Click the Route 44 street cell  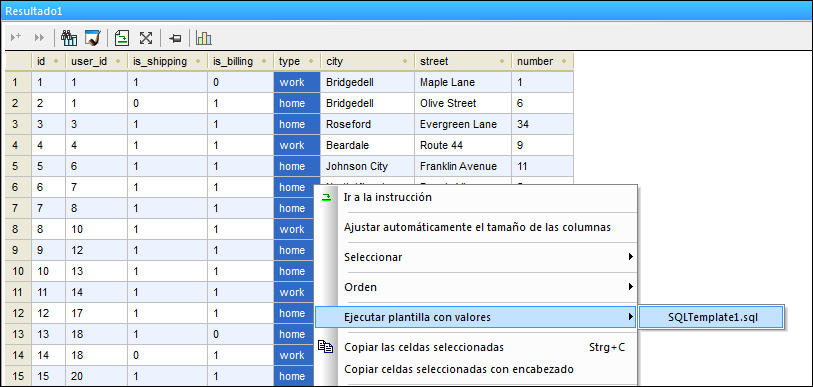(x=462, y=145)
